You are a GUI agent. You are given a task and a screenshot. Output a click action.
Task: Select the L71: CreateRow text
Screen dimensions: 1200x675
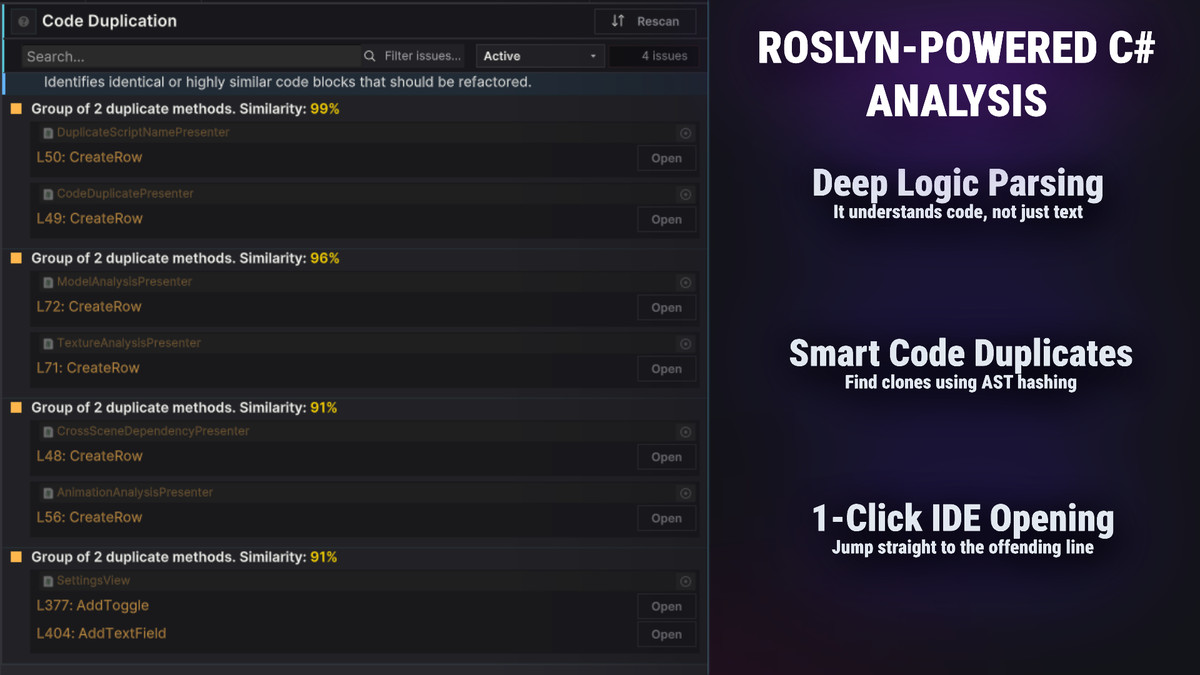[88, 367]
